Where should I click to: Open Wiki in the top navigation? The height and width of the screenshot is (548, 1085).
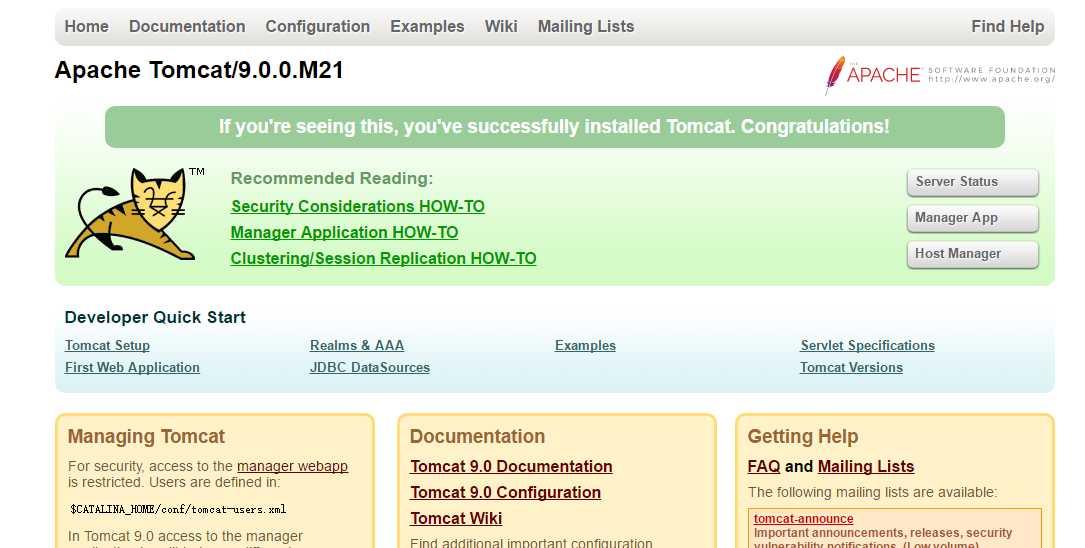click(501, 26)
